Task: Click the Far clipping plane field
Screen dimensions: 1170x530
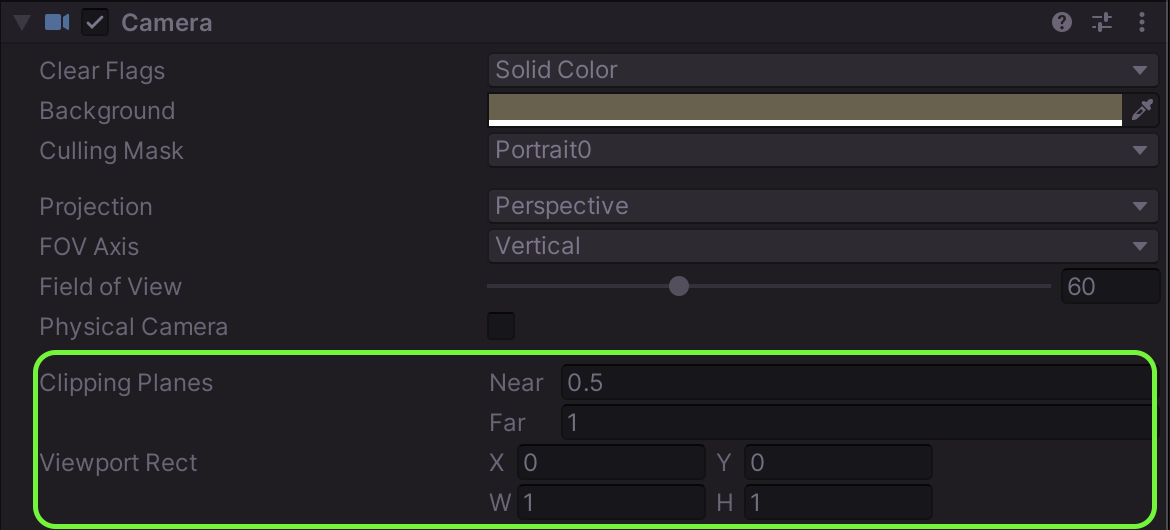Action: (855, 422)
